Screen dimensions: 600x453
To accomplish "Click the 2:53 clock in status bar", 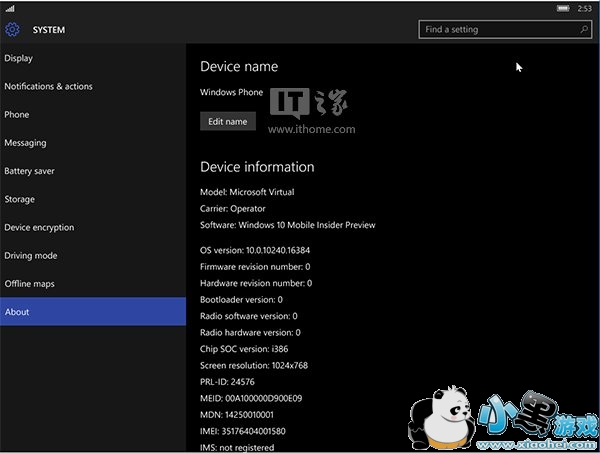I will tap(584, 8).
